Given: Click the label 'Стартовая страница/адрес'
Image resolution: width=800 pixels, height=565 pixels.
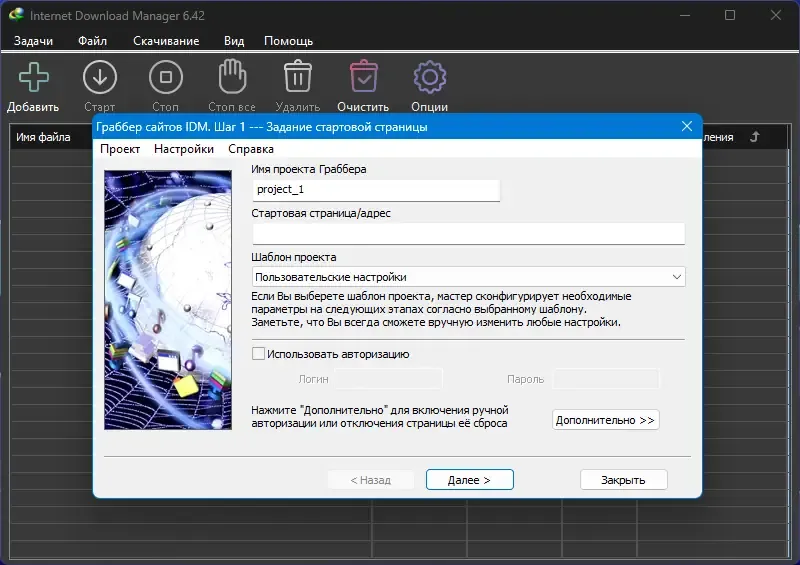Looking at the screenshot, I should coord(321,213).
